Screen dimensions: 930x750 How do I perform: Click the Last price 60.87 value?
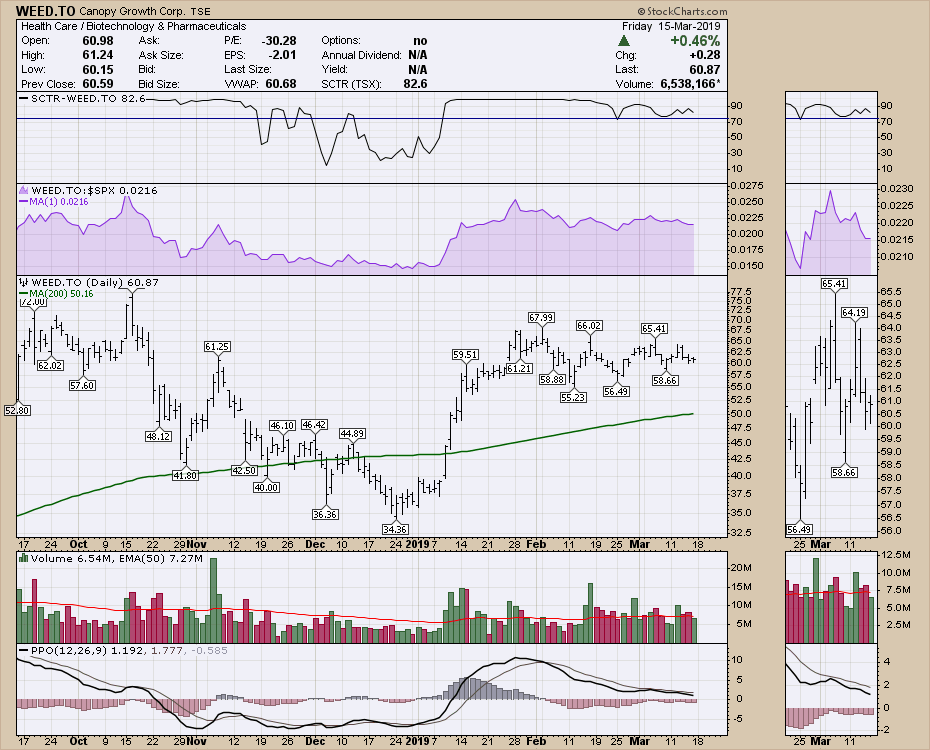click(x=705, y=69)
